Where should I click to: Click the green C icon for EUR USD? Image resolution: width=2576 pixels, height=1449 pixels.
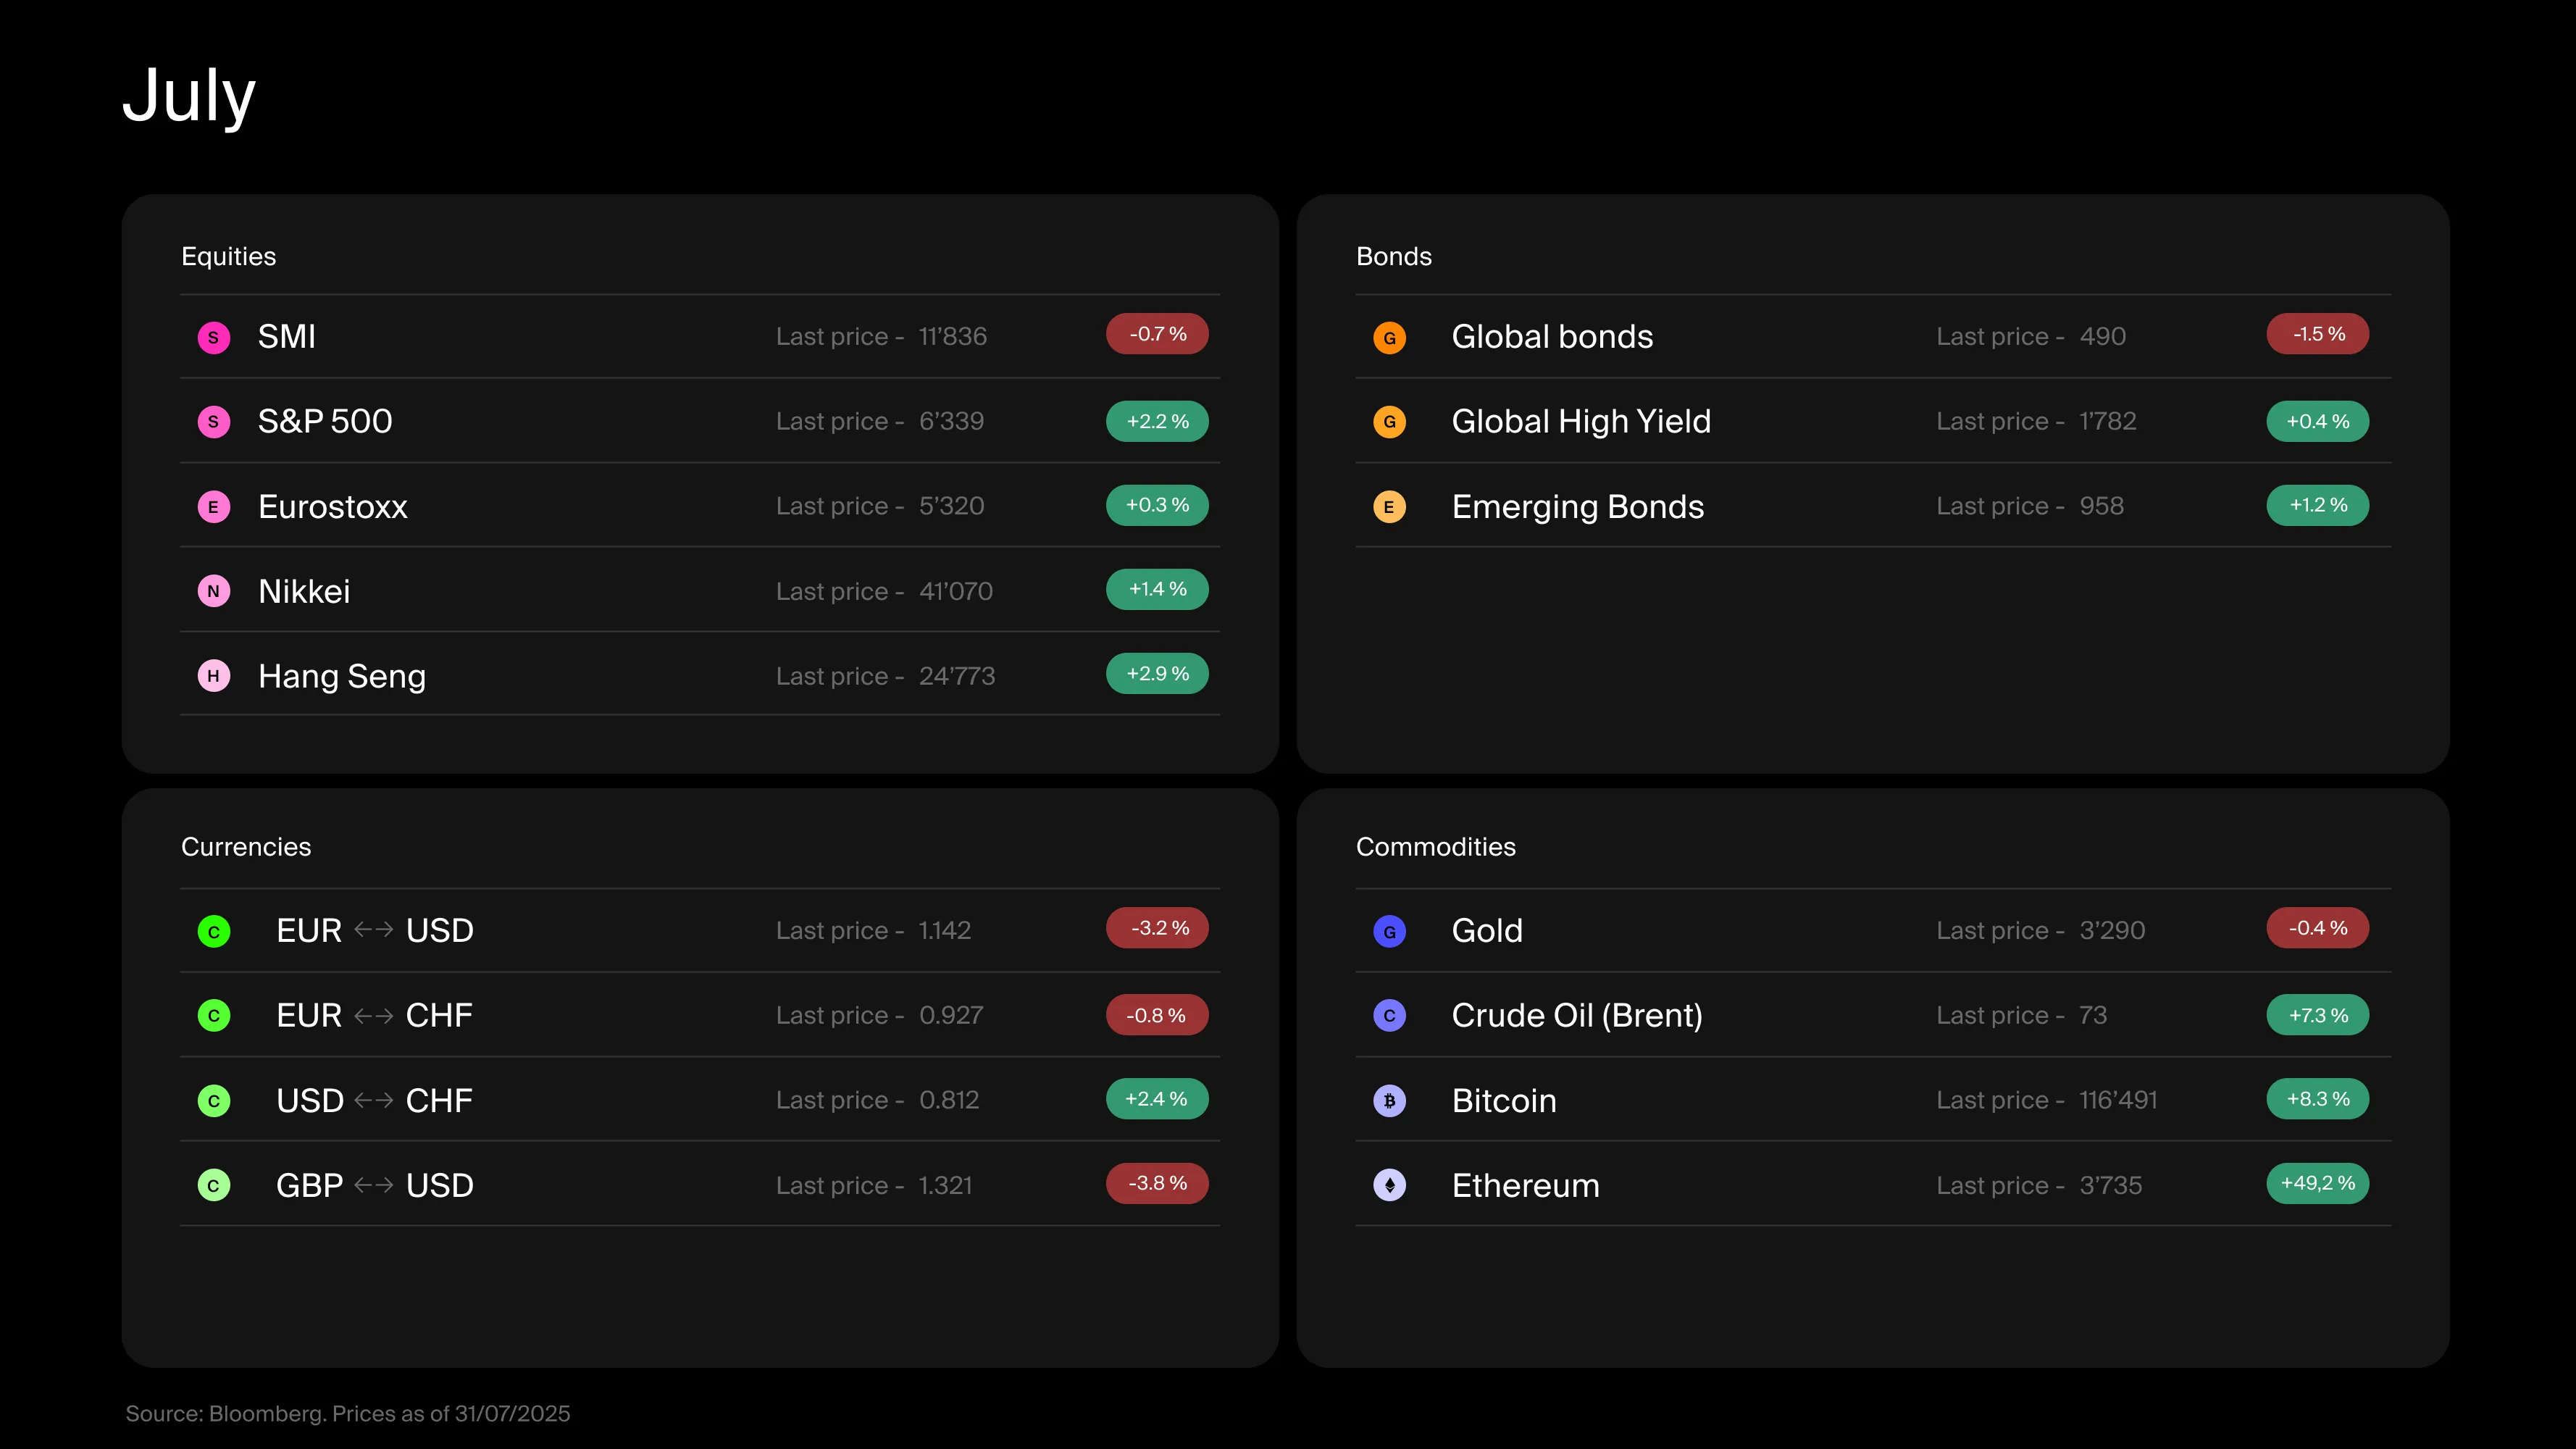(x=213, y=931)
